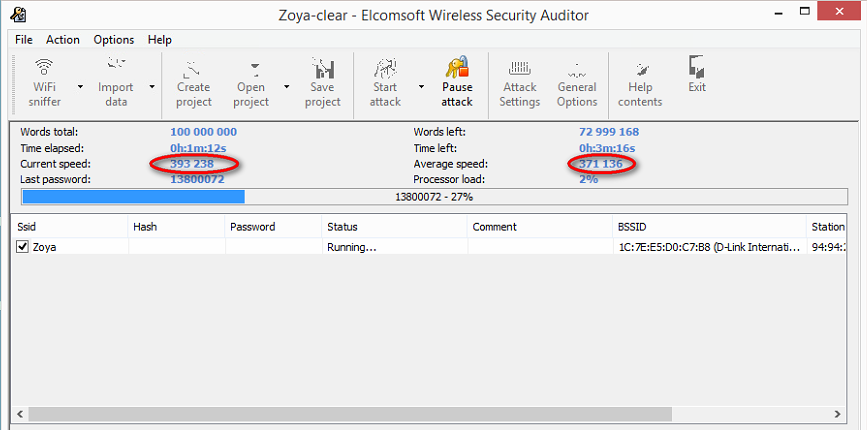Pause the running attack
Image resolution: width=867 pixels, height=430 pixels.
pos(457,83)
